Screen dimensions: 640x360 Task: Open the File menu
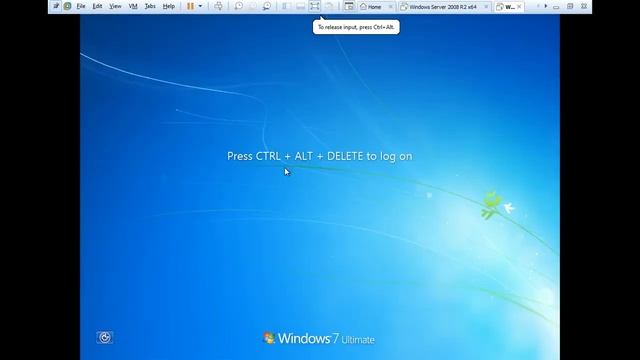[x=81, y=6]
